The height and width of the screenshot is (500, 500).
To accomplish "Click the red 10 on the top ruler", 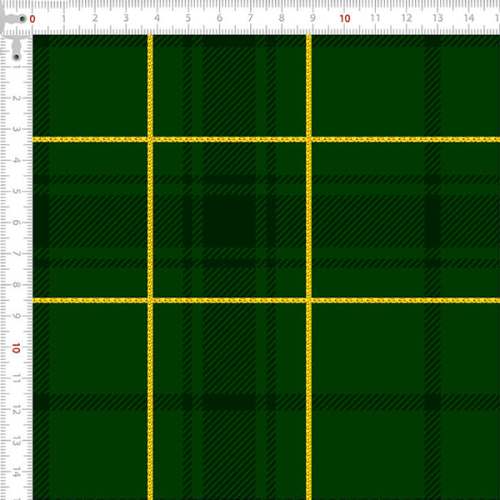I will [x=345, y=19].
